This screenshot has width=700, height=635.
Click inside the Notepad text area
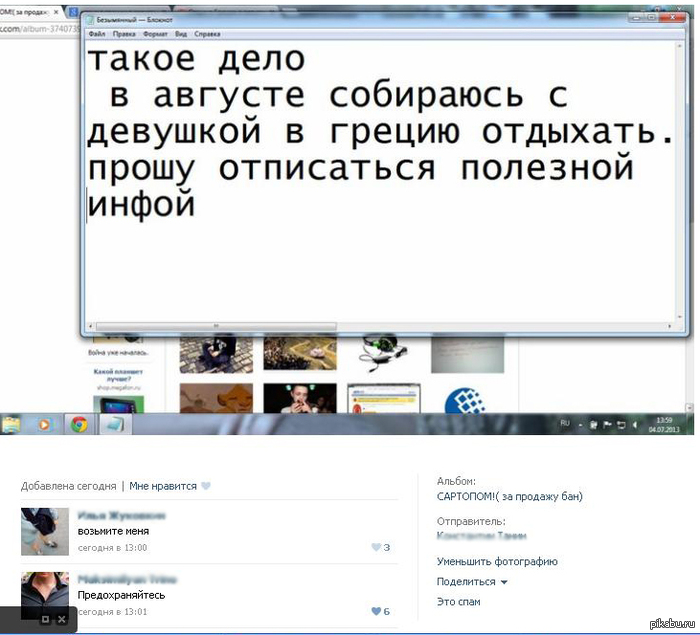(380, 260)
